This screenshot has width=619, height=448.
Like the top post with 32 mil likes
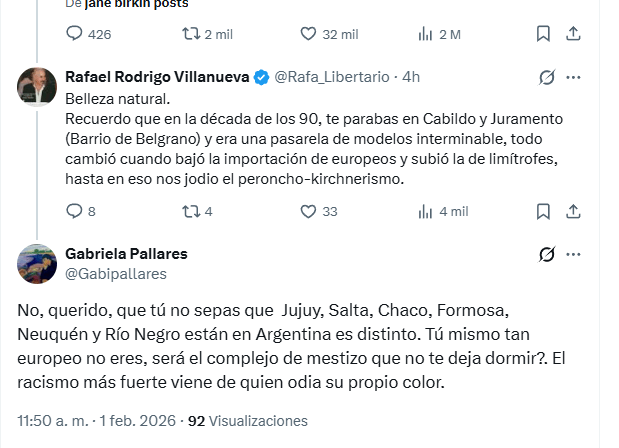coord(308,34)
